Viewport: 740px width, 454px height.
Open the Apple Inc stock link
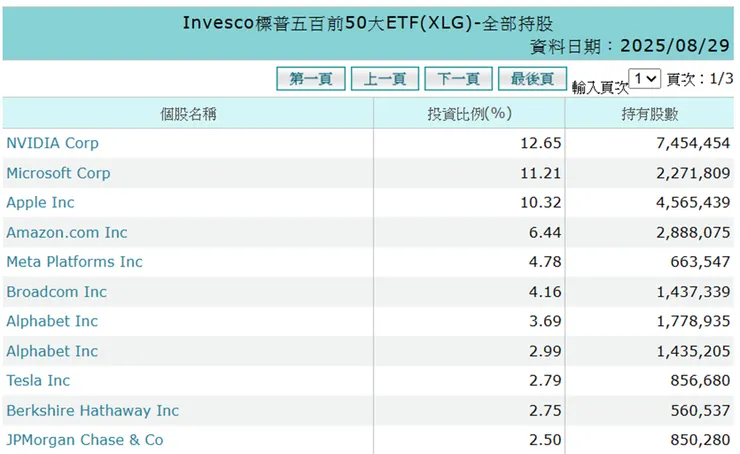(40, 202)
